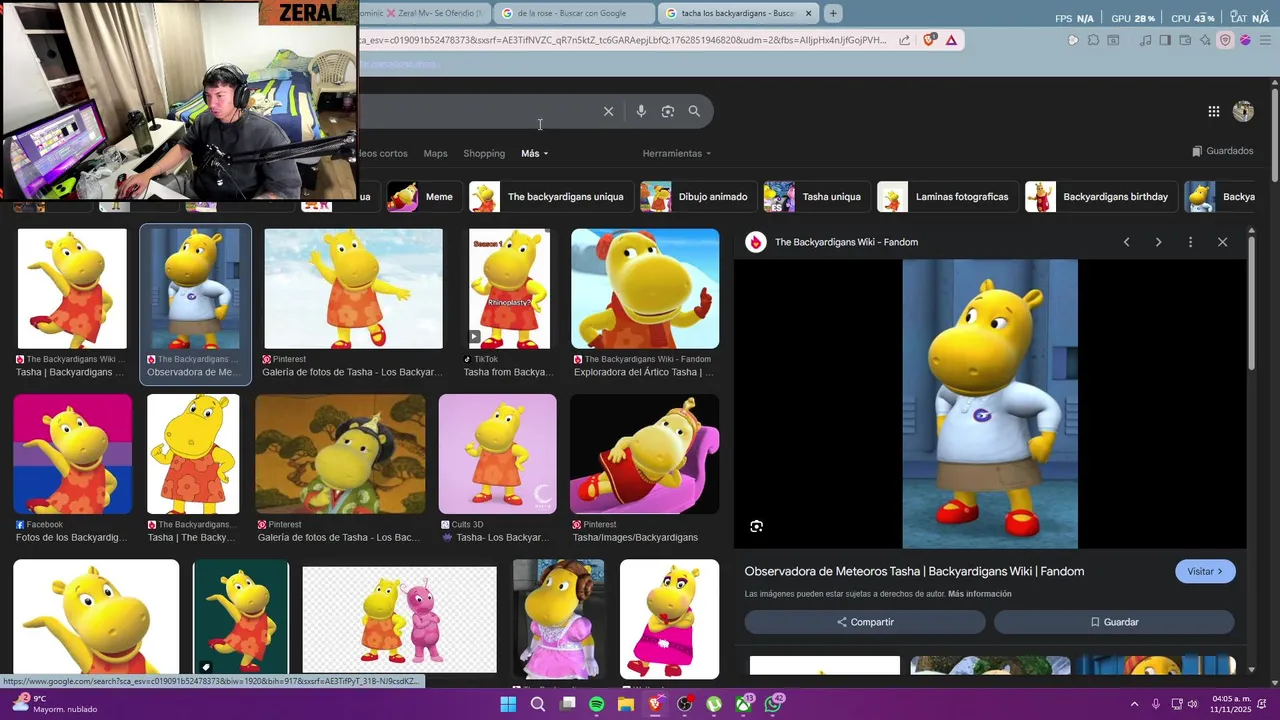1280x720 pixels.
Task: Open OBS Studio from the taskbar
Action: click(685, 704)
